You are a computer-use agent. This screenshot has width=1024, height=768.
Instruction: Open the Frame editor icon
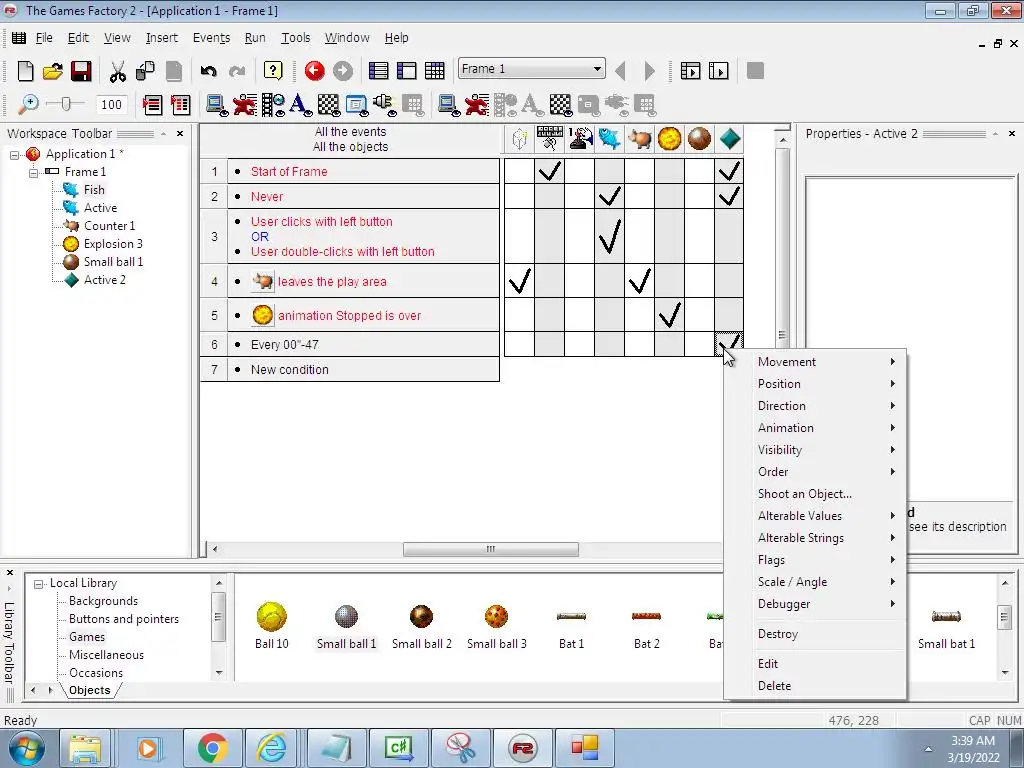(406, 71)
